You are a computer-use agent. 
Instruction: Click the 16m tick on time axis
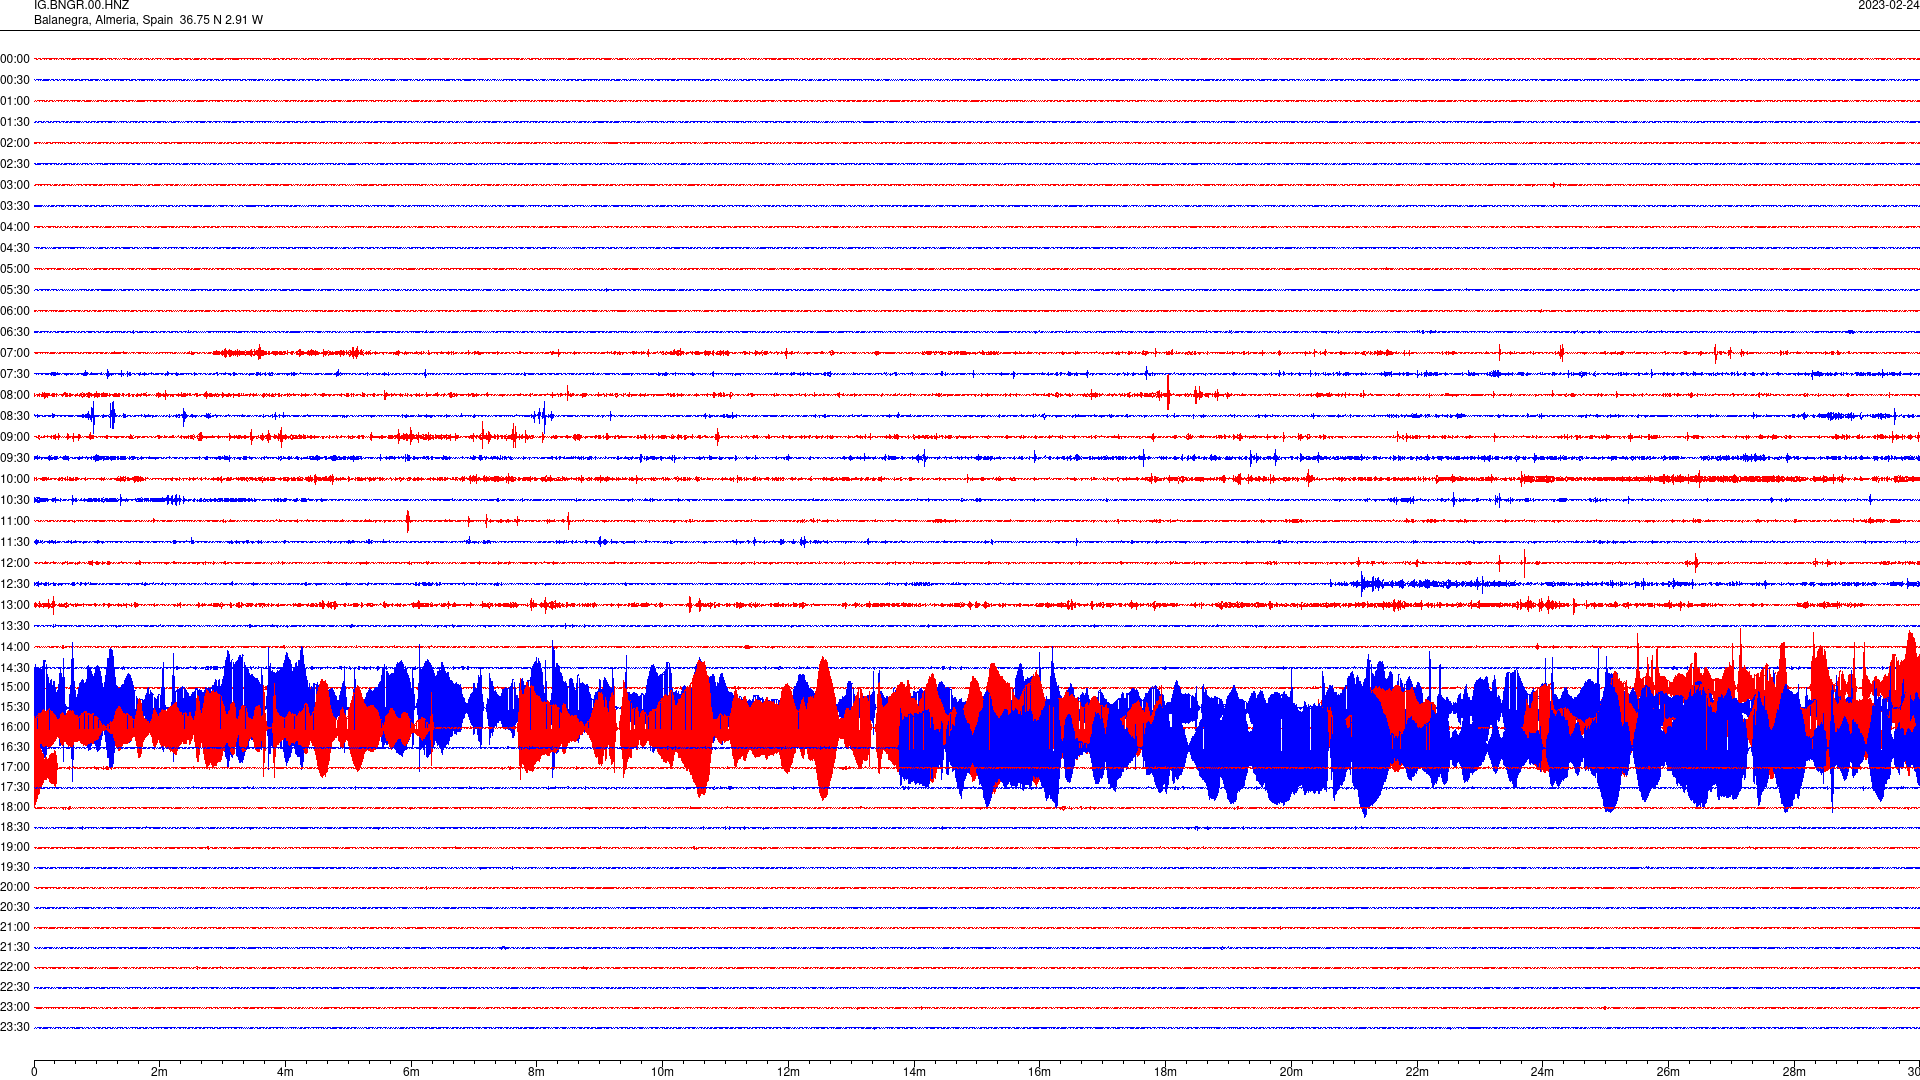coord(1040,1072)
